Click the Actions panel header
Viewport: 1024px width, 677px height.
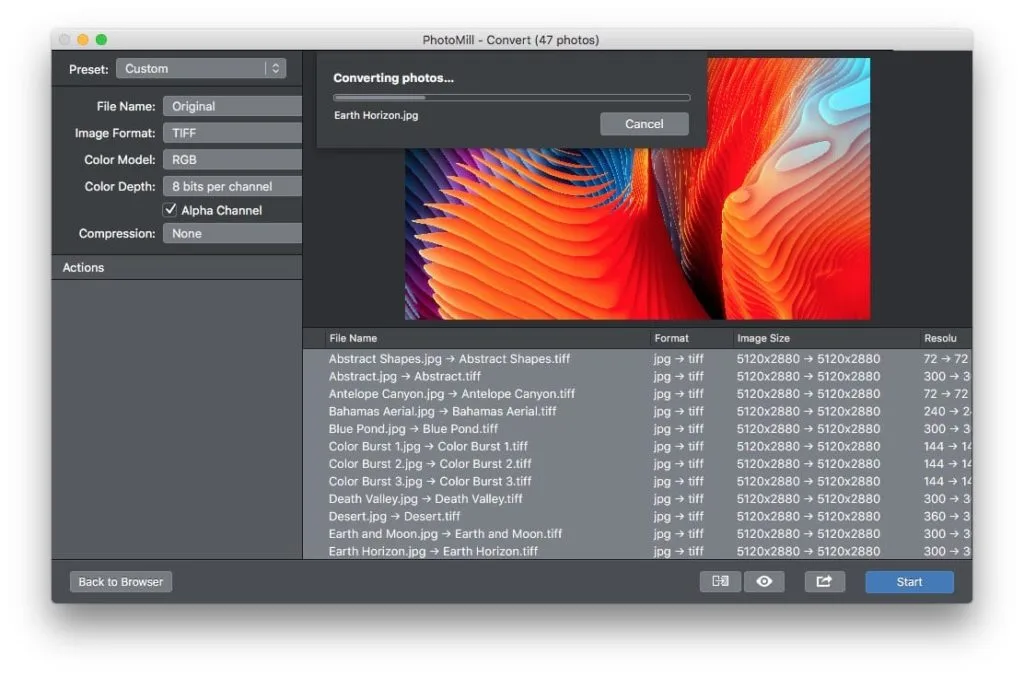pyautogui.click(x=83, y=267)
